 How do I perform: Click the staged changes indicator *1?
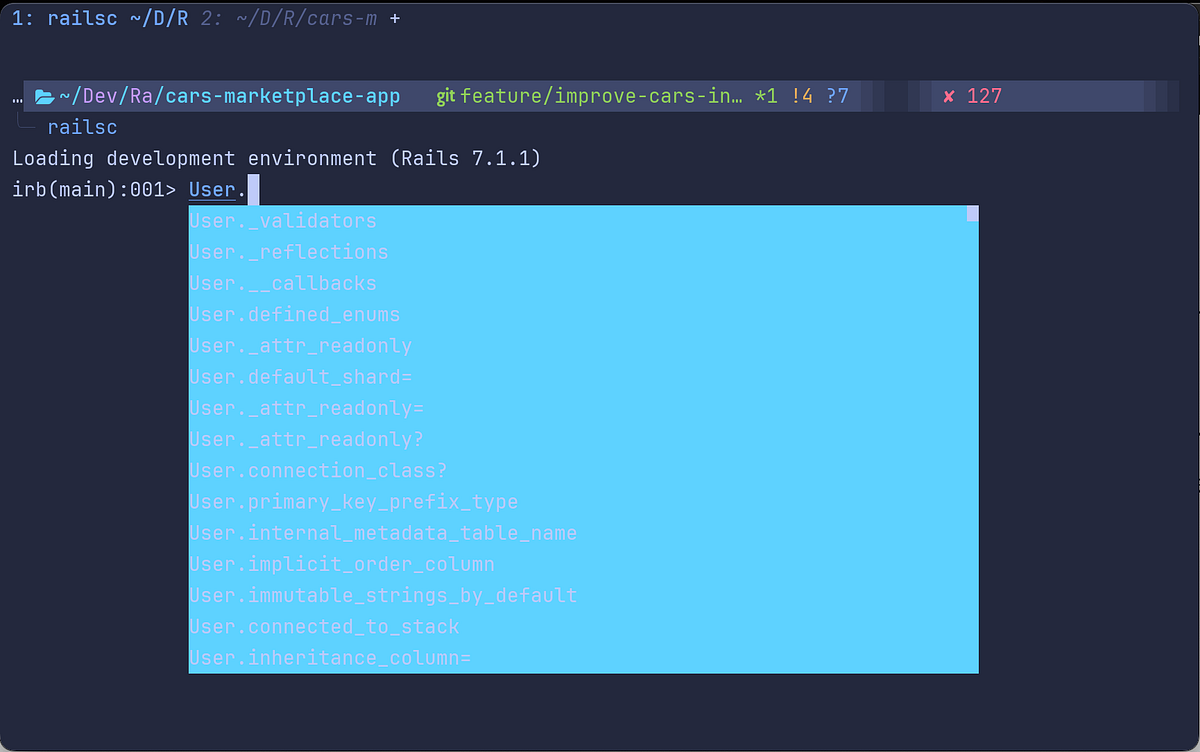point(765,96)
